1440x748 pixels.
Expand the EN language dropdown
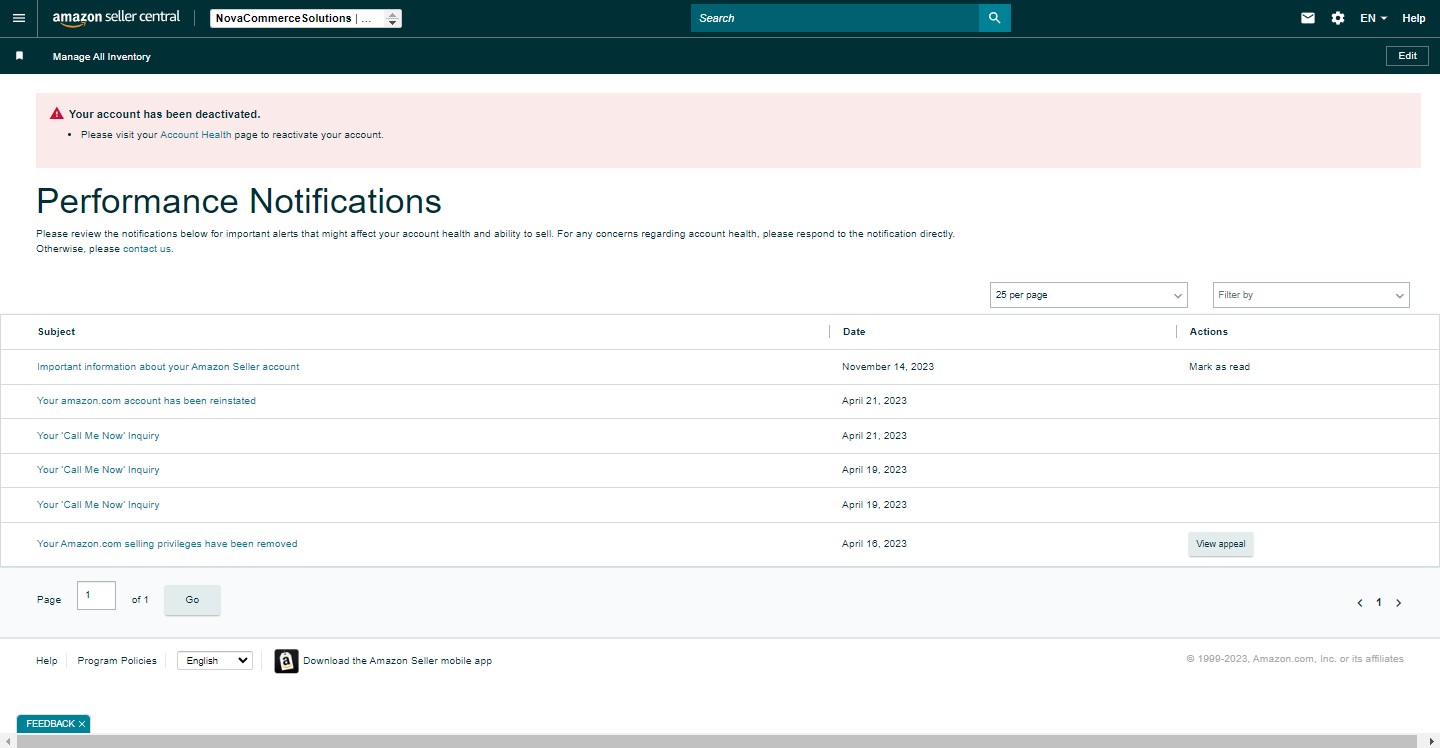point(1373,18)
